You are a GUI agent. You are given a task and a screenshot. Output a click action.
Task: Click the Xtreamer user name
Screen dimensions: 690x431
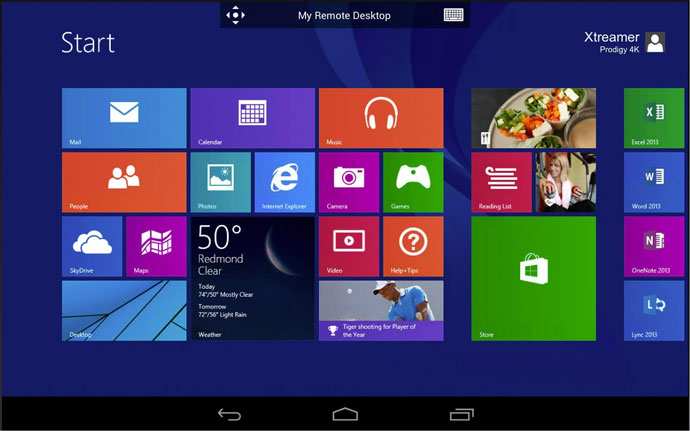tap(611, 37)
